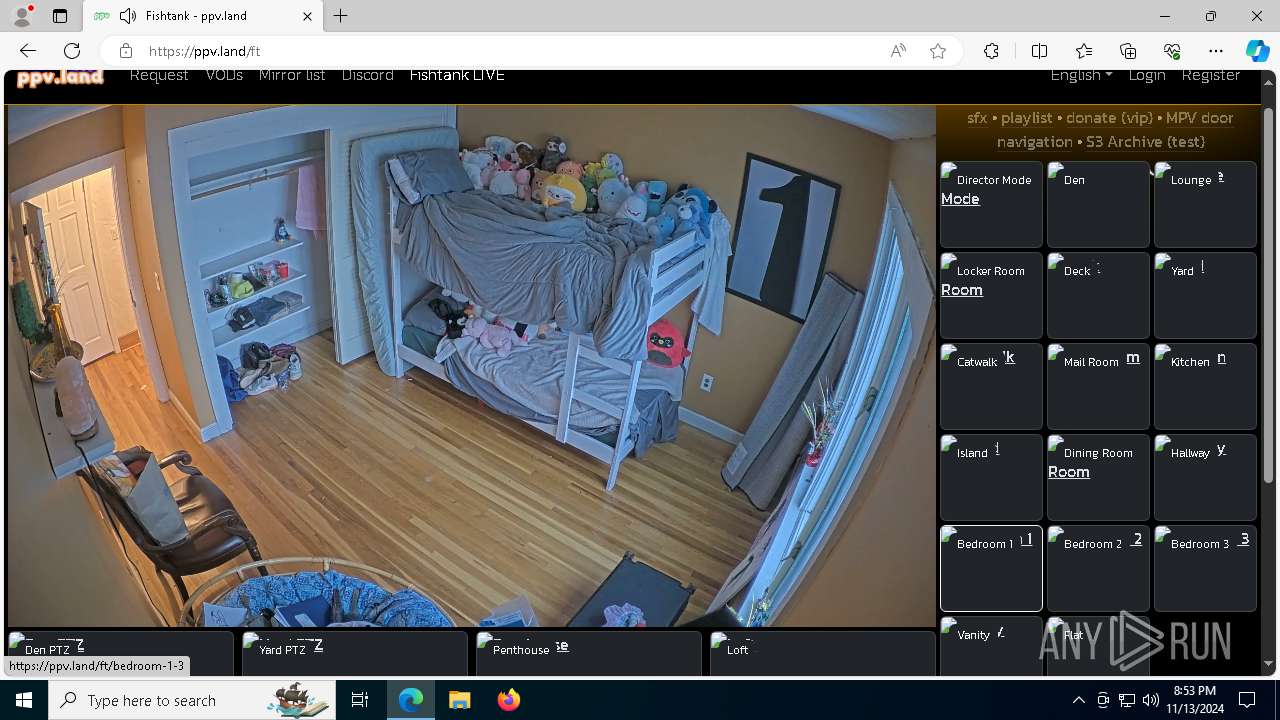
Task: Go back to the previous page
Action: (x=28, y=51)
